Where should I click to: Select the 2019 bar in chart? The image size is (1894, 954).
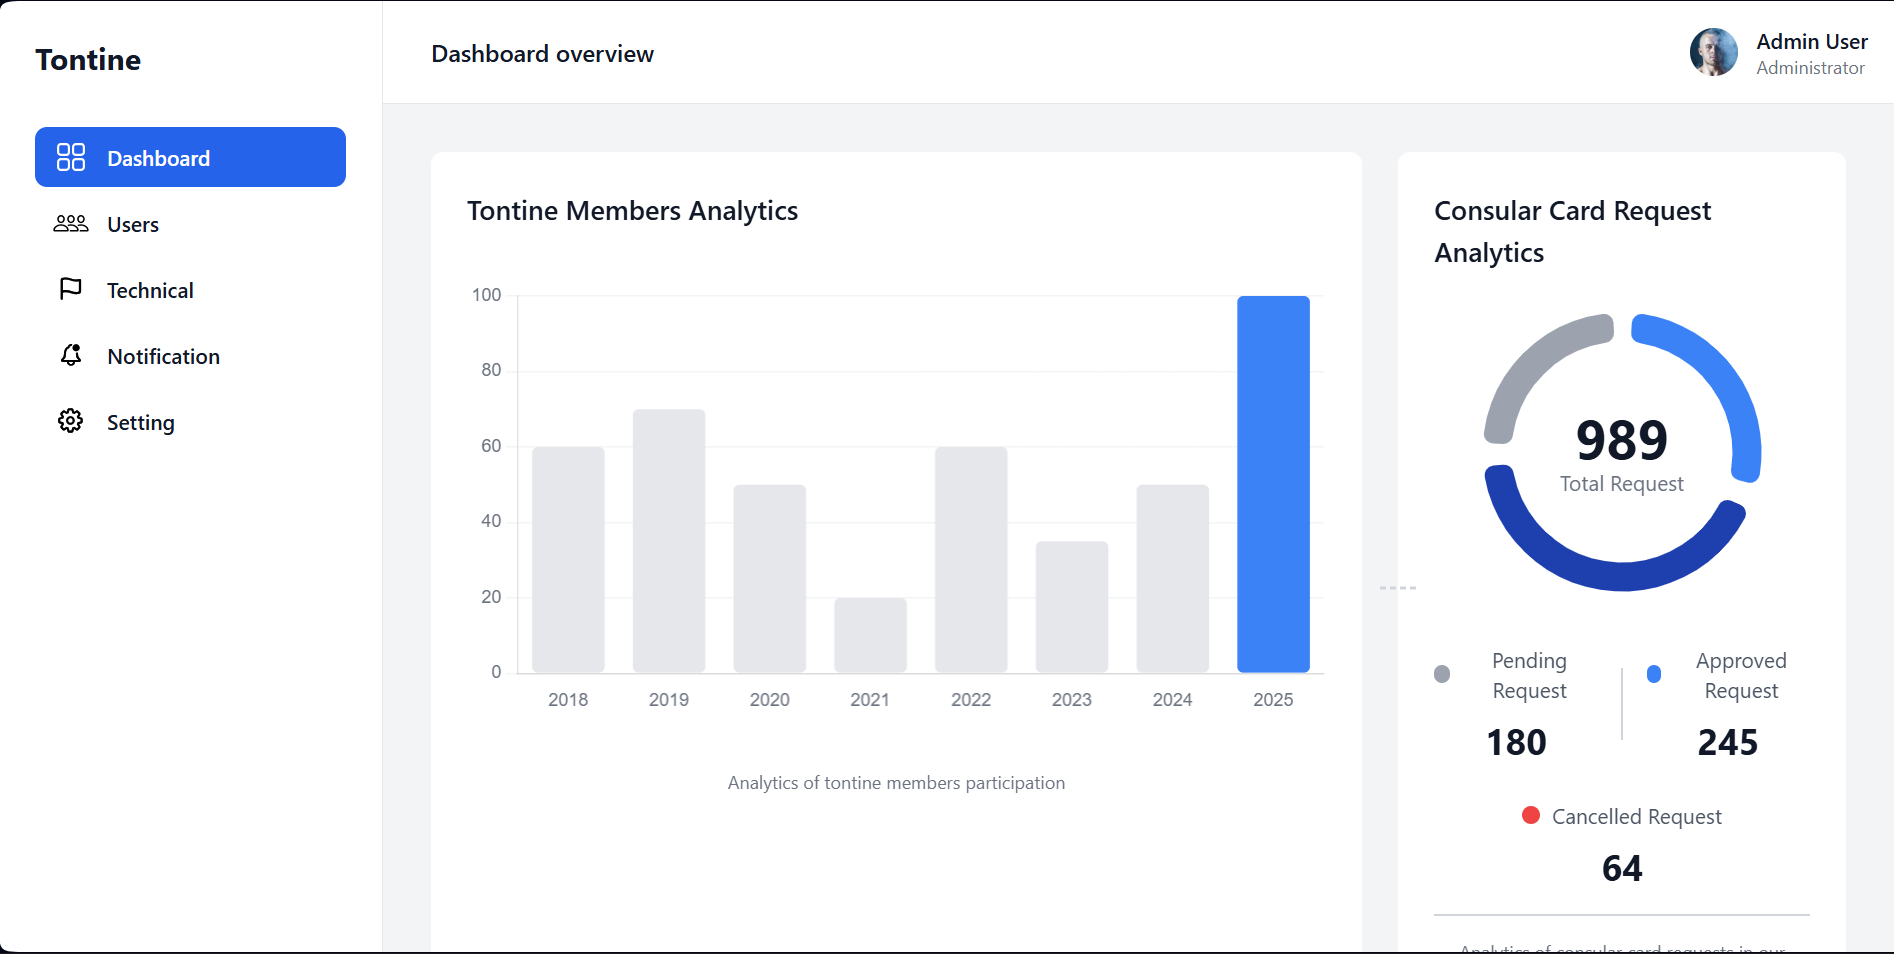669,540
